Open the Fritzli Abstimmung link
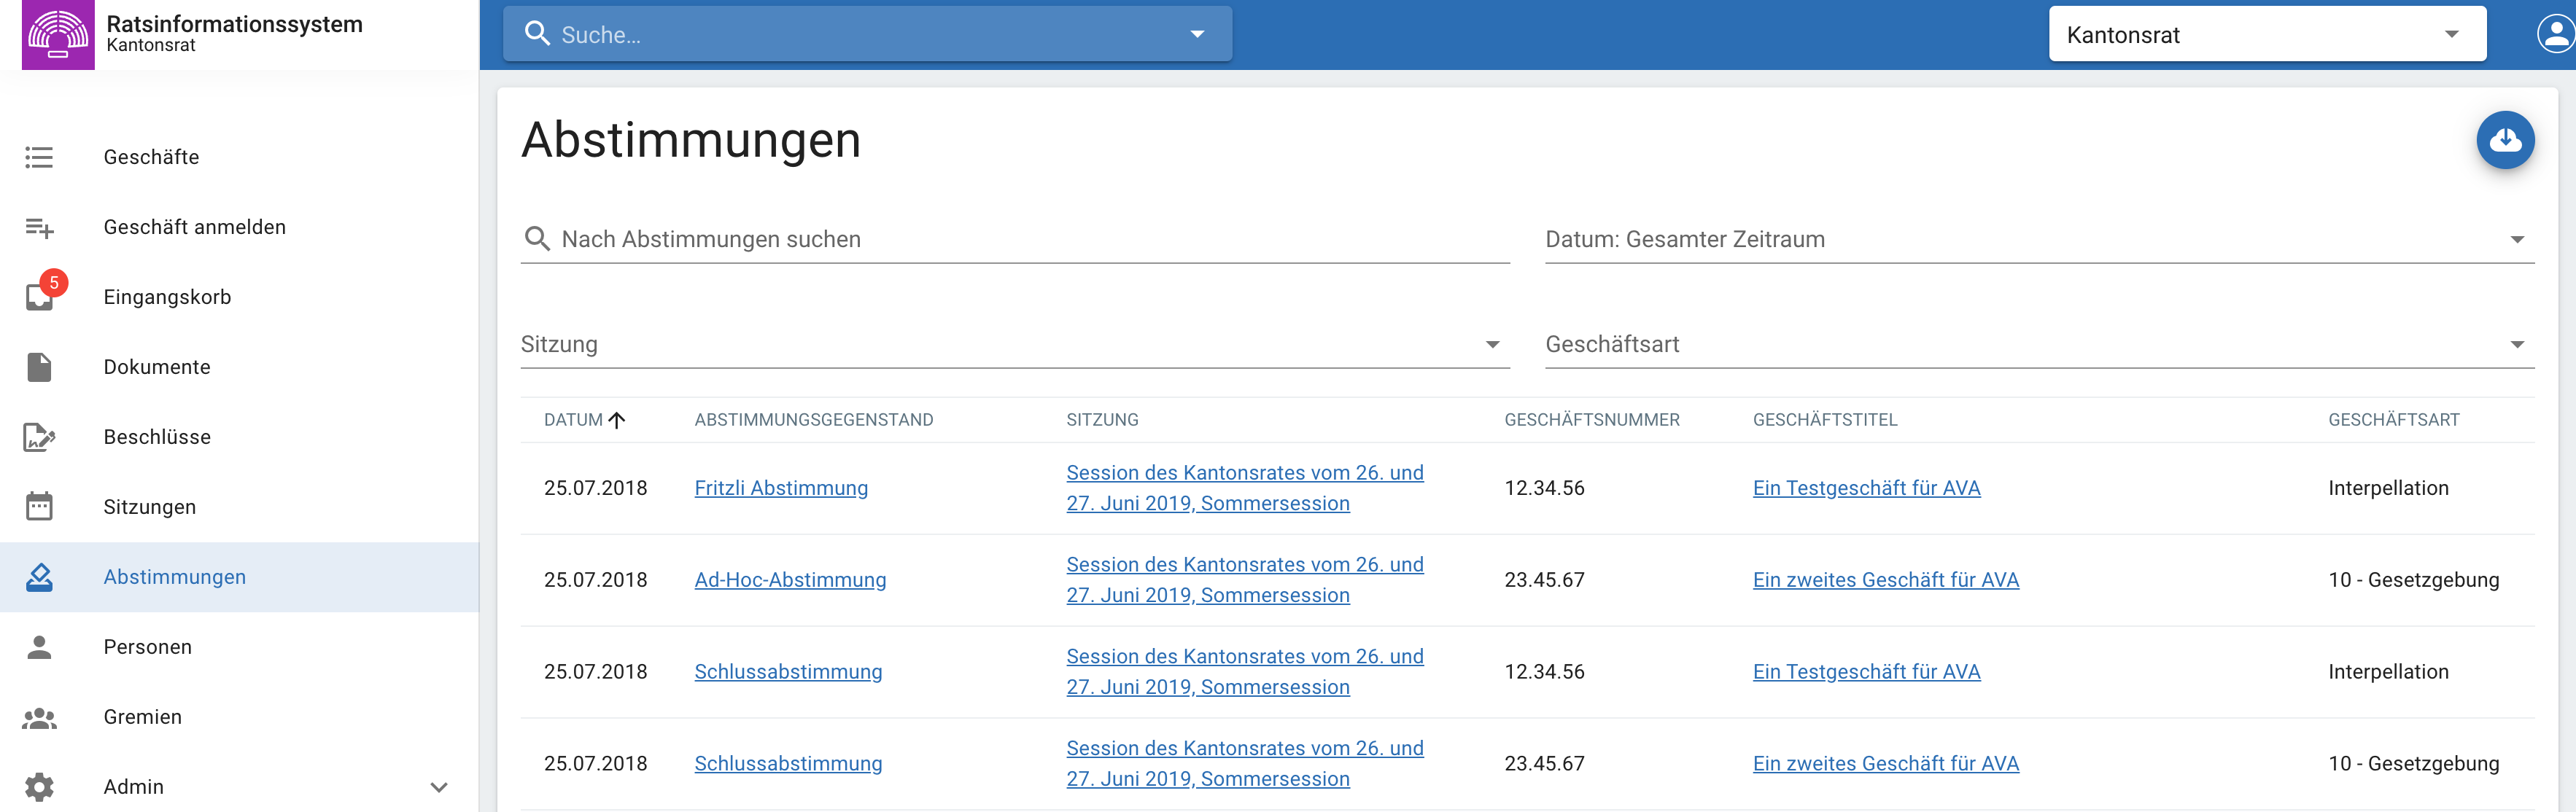Image resolution: width=2576 pixels, height=812 pixels. click(x=780, y=488)
